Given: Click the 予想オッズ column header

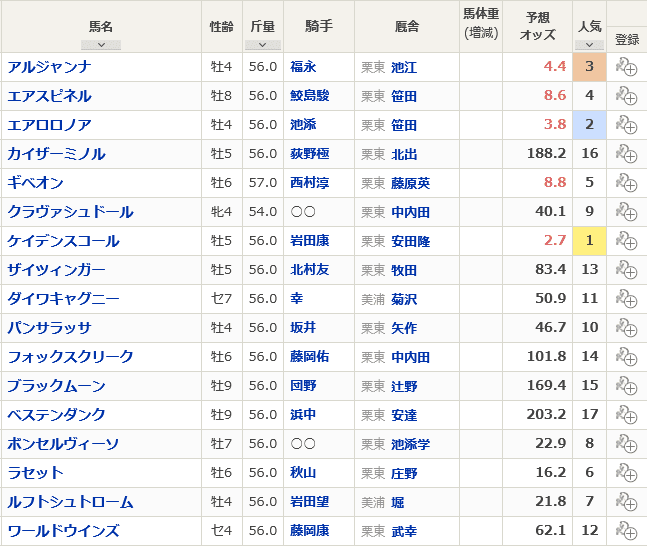Looking at the screenshot, I should (x=537, y=26).
